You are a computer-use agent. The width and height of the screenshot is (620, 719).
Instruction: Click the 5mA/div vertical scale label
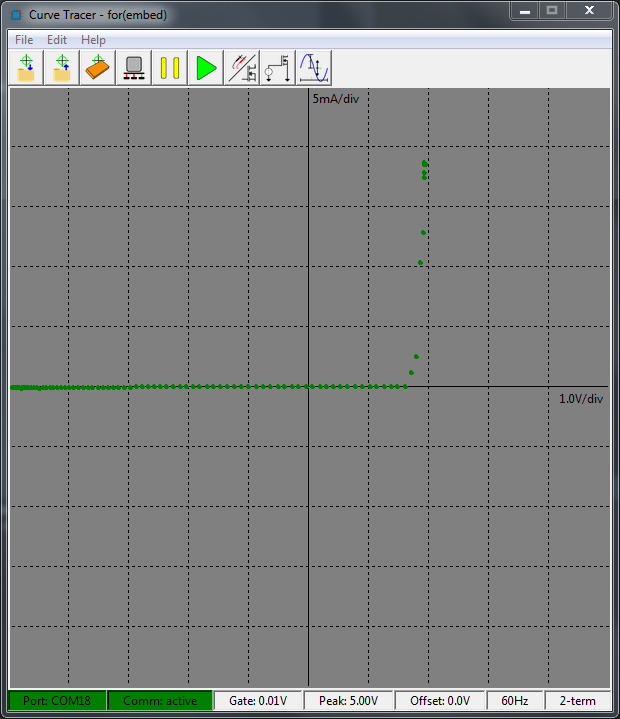[336, 99]
